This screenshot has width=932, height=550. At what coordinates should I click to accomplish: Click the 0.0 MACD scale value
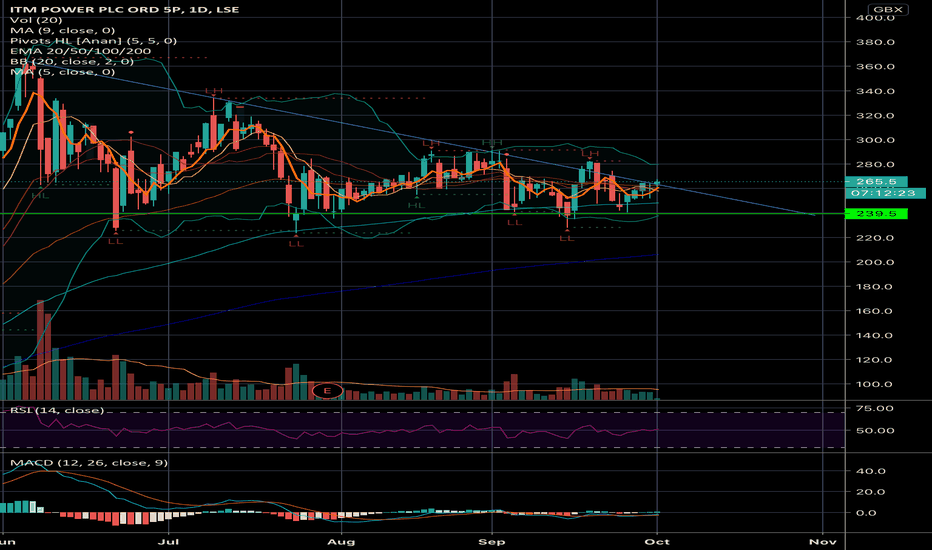point(866,513)
